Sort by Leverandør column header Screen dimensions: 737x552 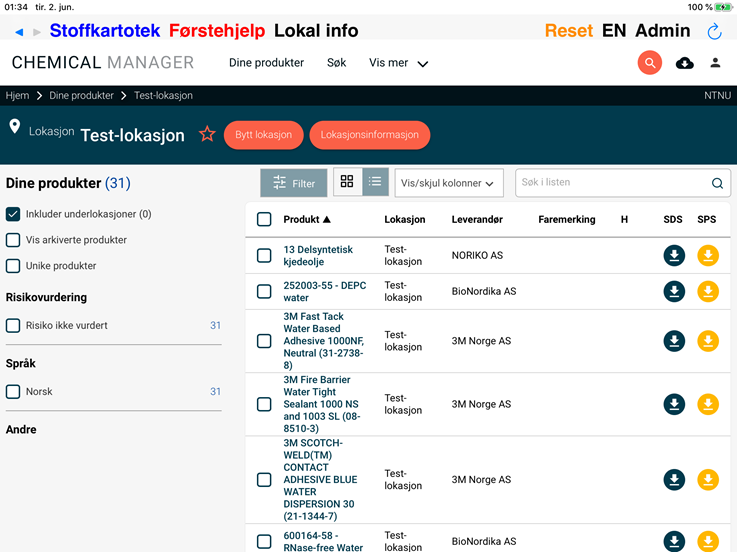[477, 219]
